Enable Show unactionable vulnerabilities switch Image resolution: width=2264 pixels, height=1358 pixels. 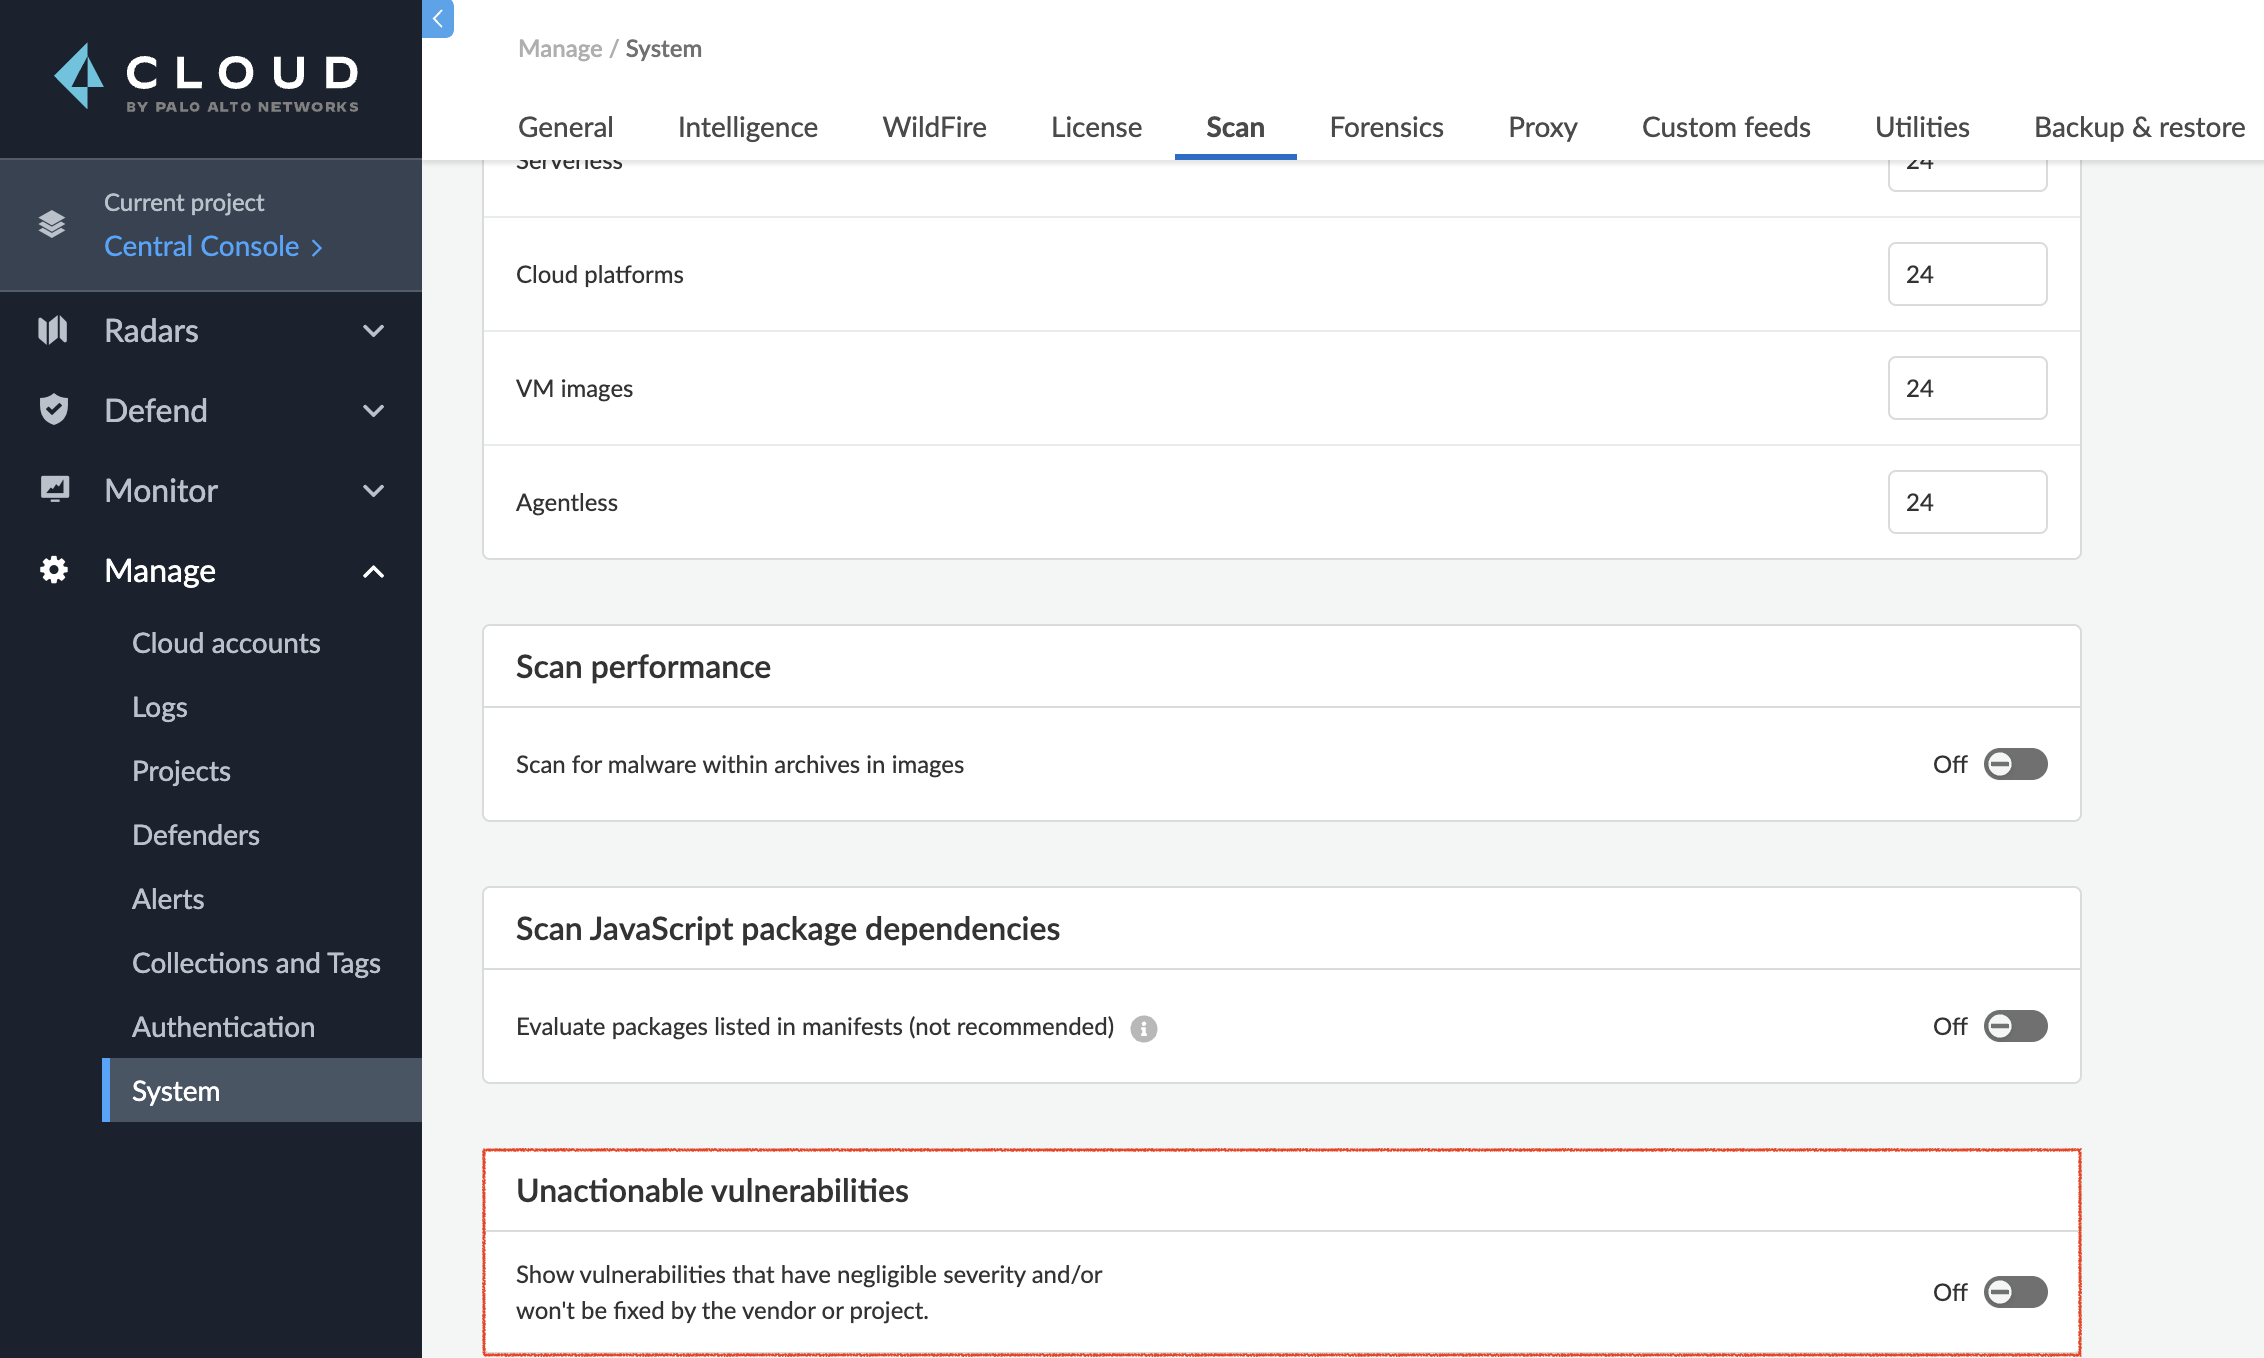(2015, 1292)
